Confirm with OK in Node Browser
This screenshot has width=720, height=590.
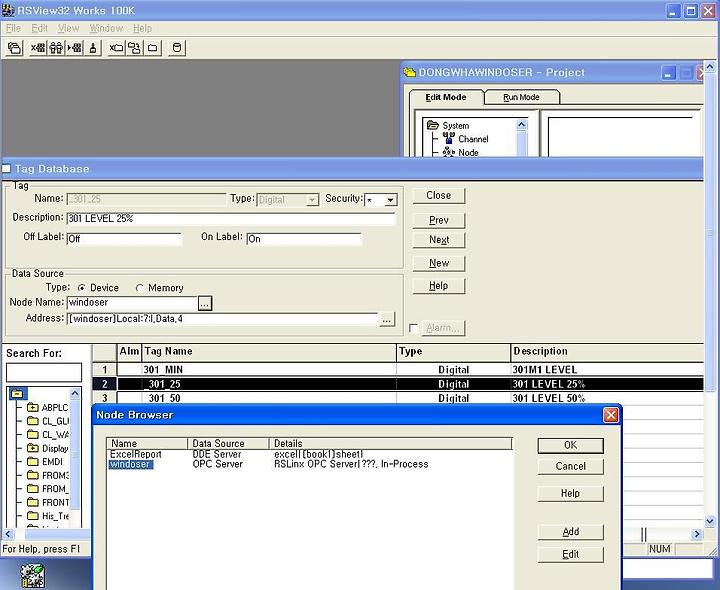[x=570, y=445]
